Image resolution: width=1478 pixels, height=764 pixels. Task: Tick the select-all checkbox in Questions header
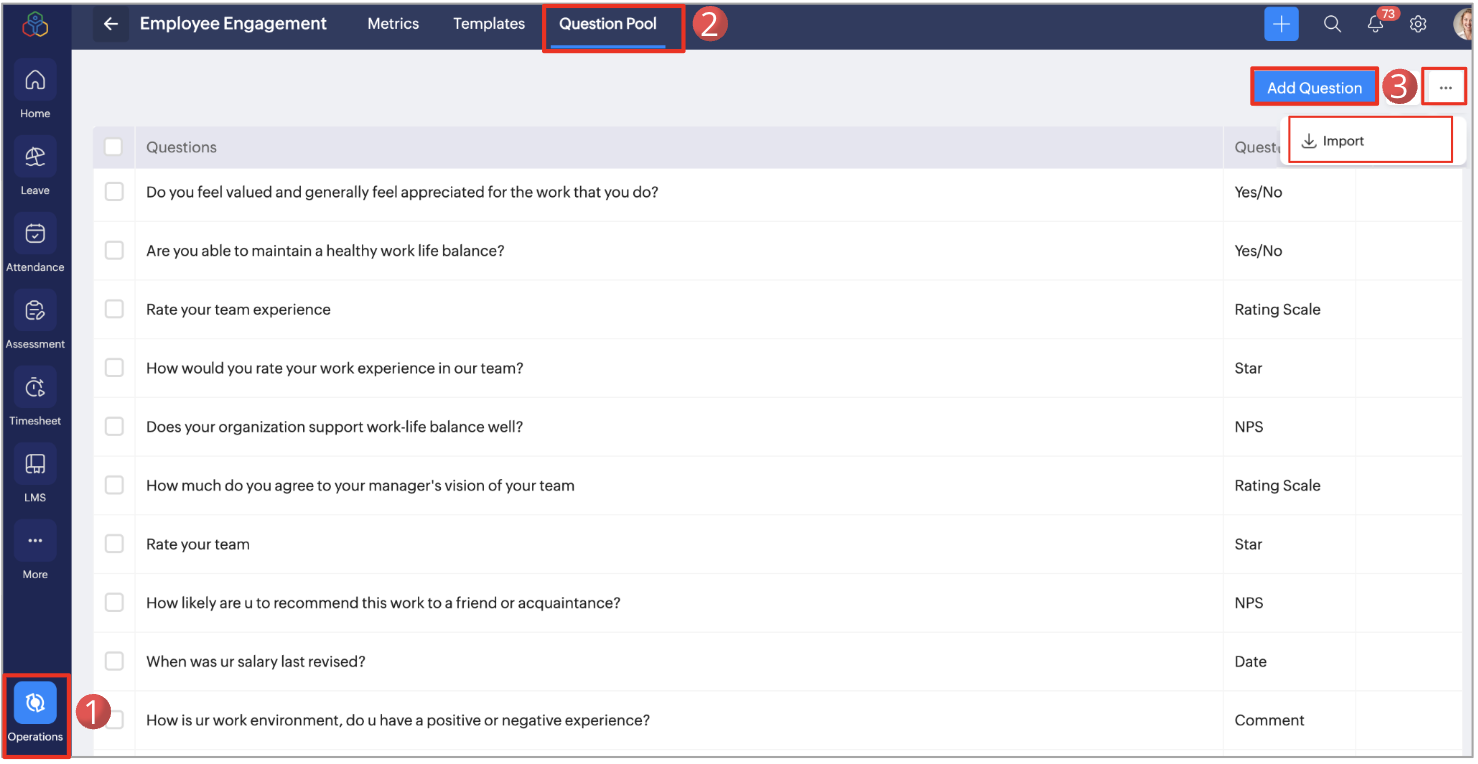[x=114, y=147]
